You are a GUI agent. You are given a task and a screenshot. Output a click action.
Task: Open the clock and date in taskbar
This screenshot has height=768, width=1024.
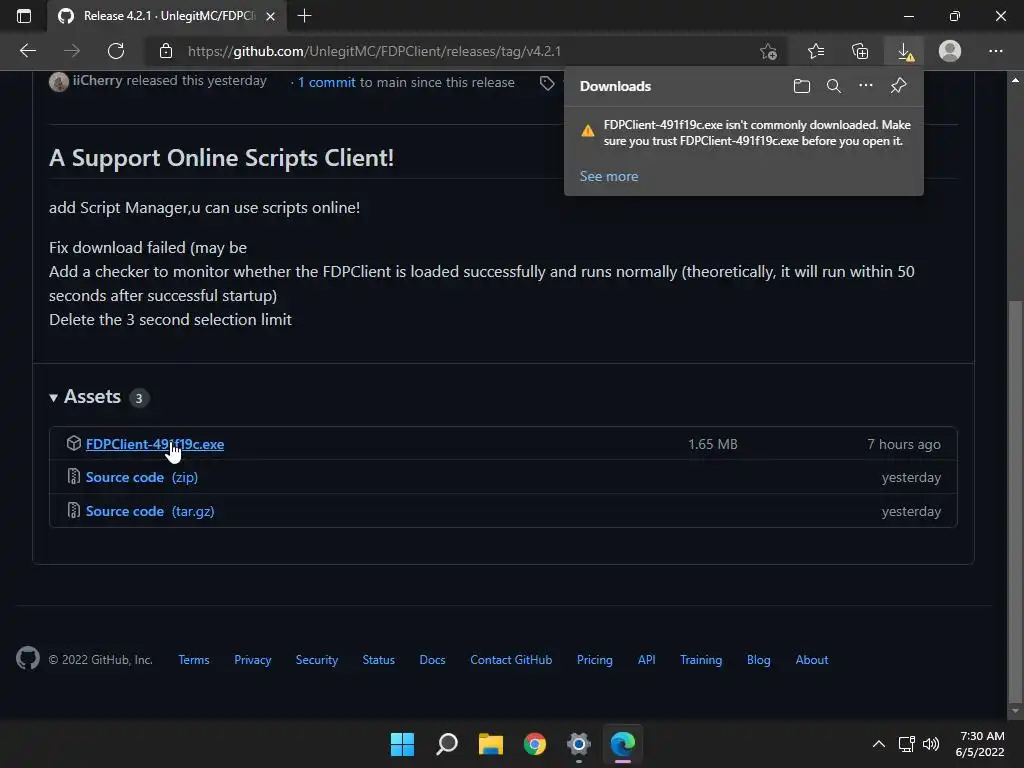980,744
